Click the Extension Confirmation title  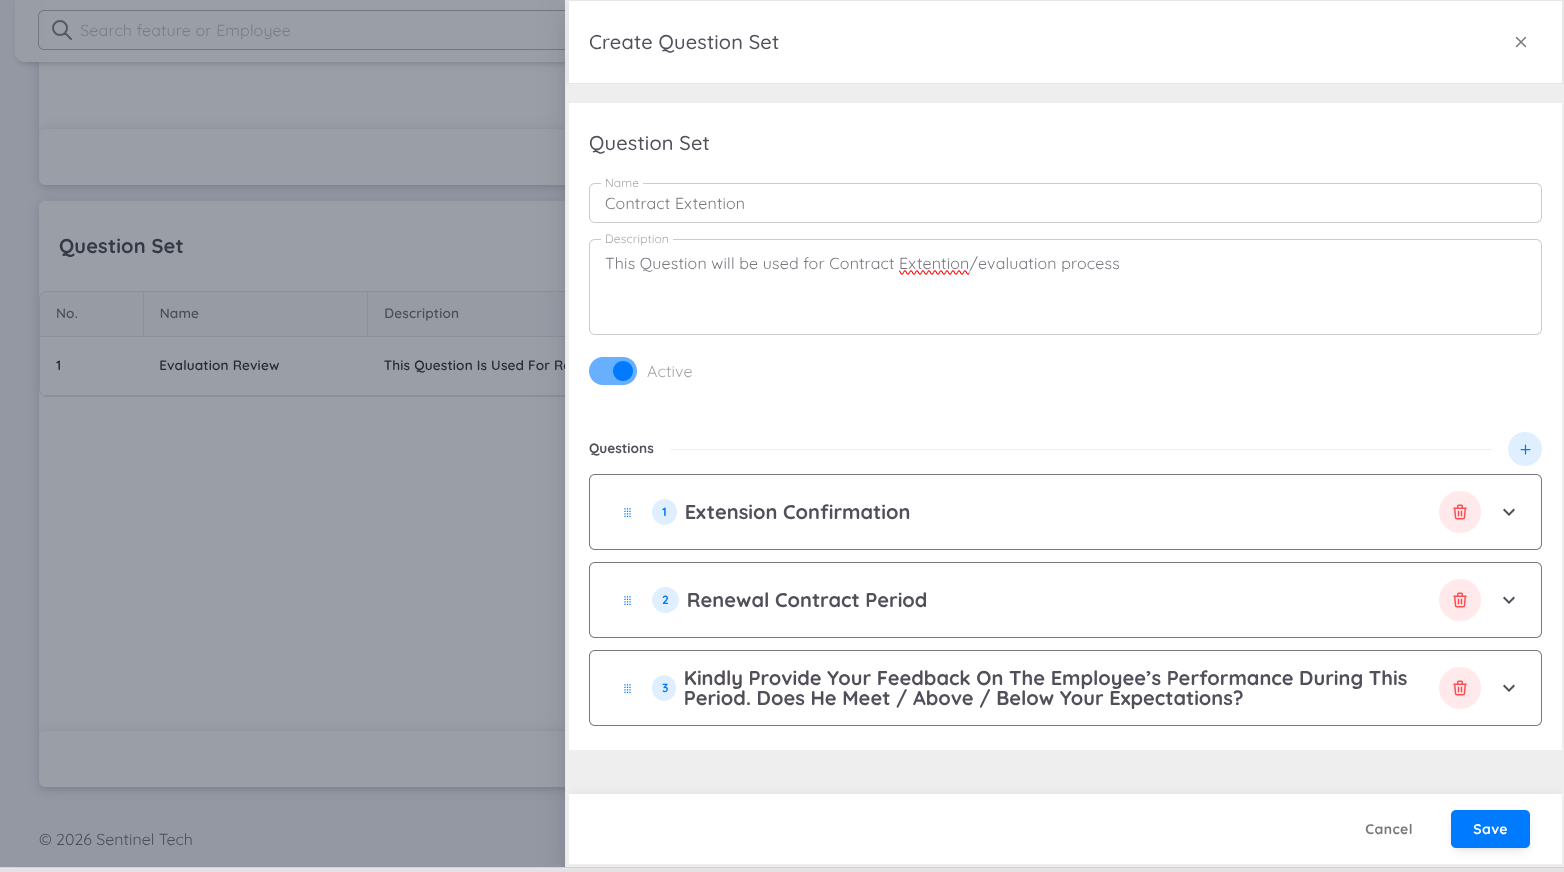797,512
